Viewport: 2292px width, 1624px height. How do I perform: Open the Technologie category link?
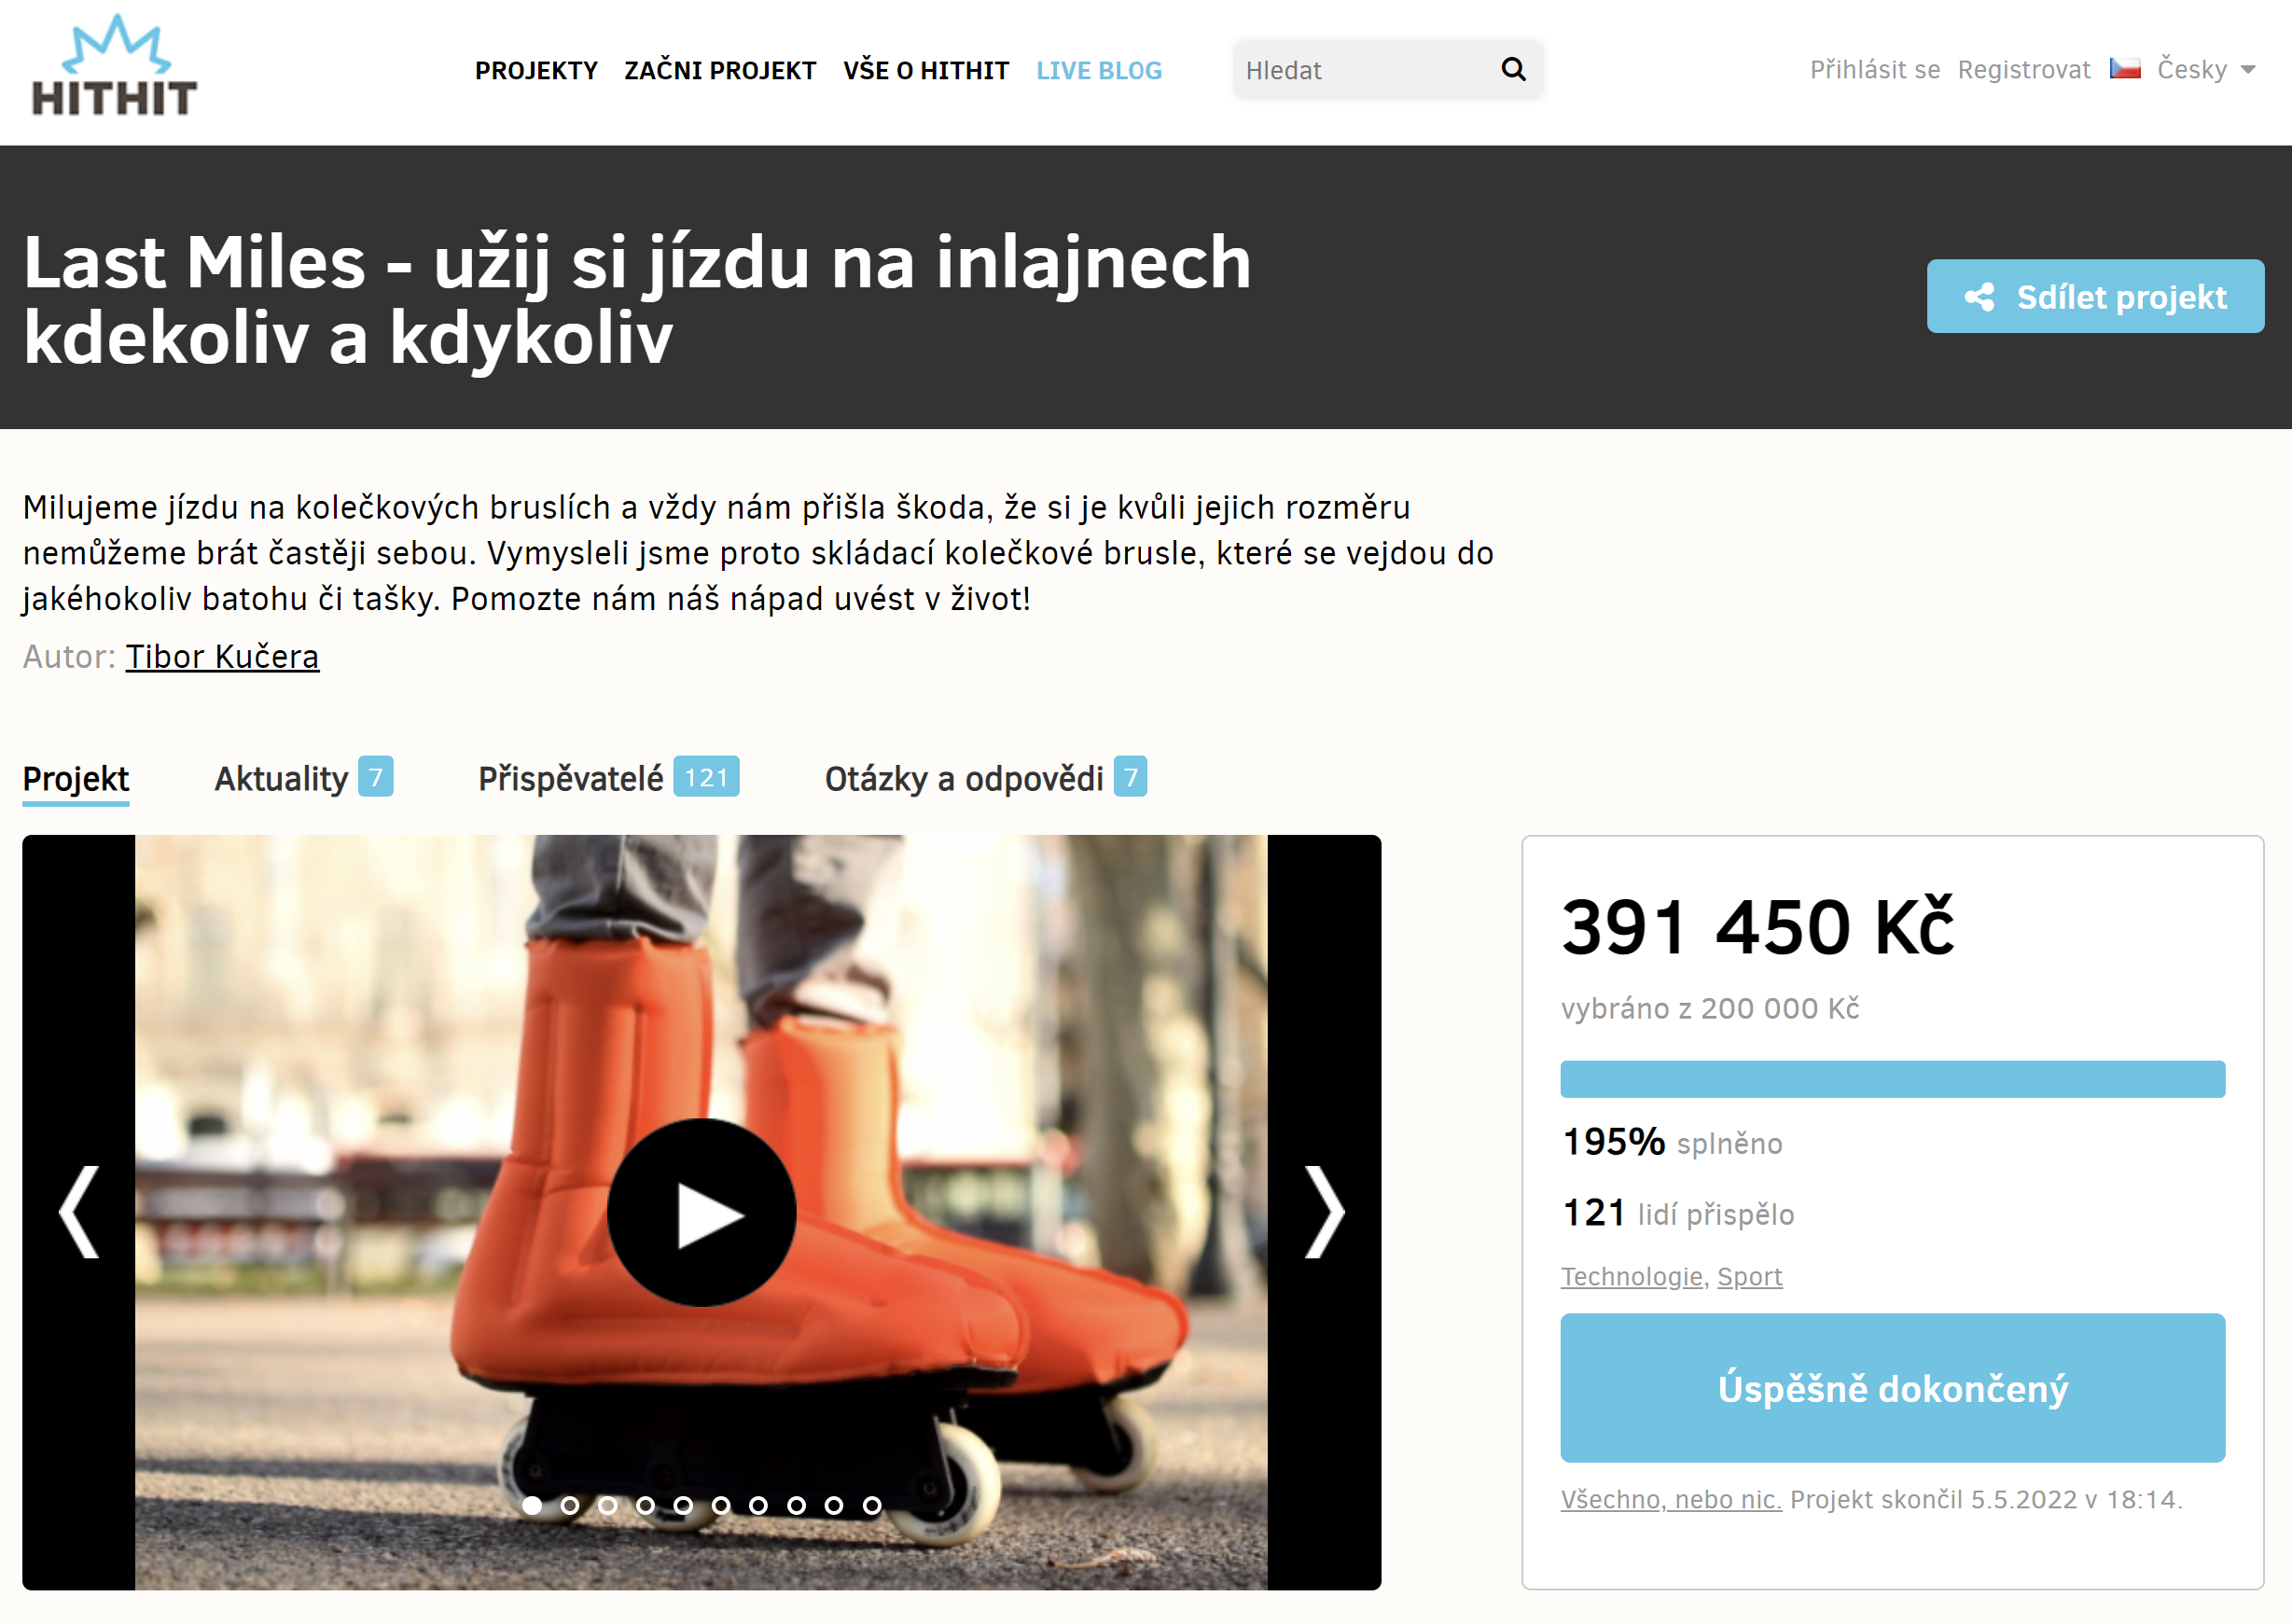pos(1631,1276)
